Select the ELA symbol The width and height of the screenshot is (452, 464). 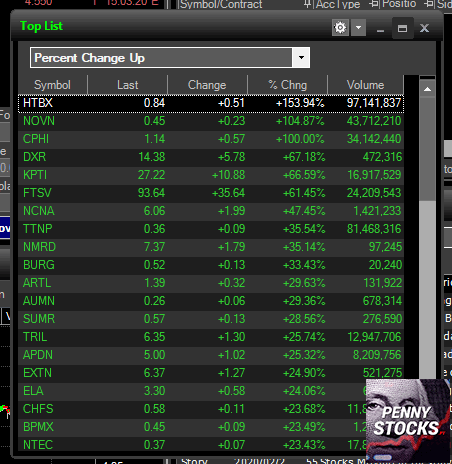pos(33,391)
